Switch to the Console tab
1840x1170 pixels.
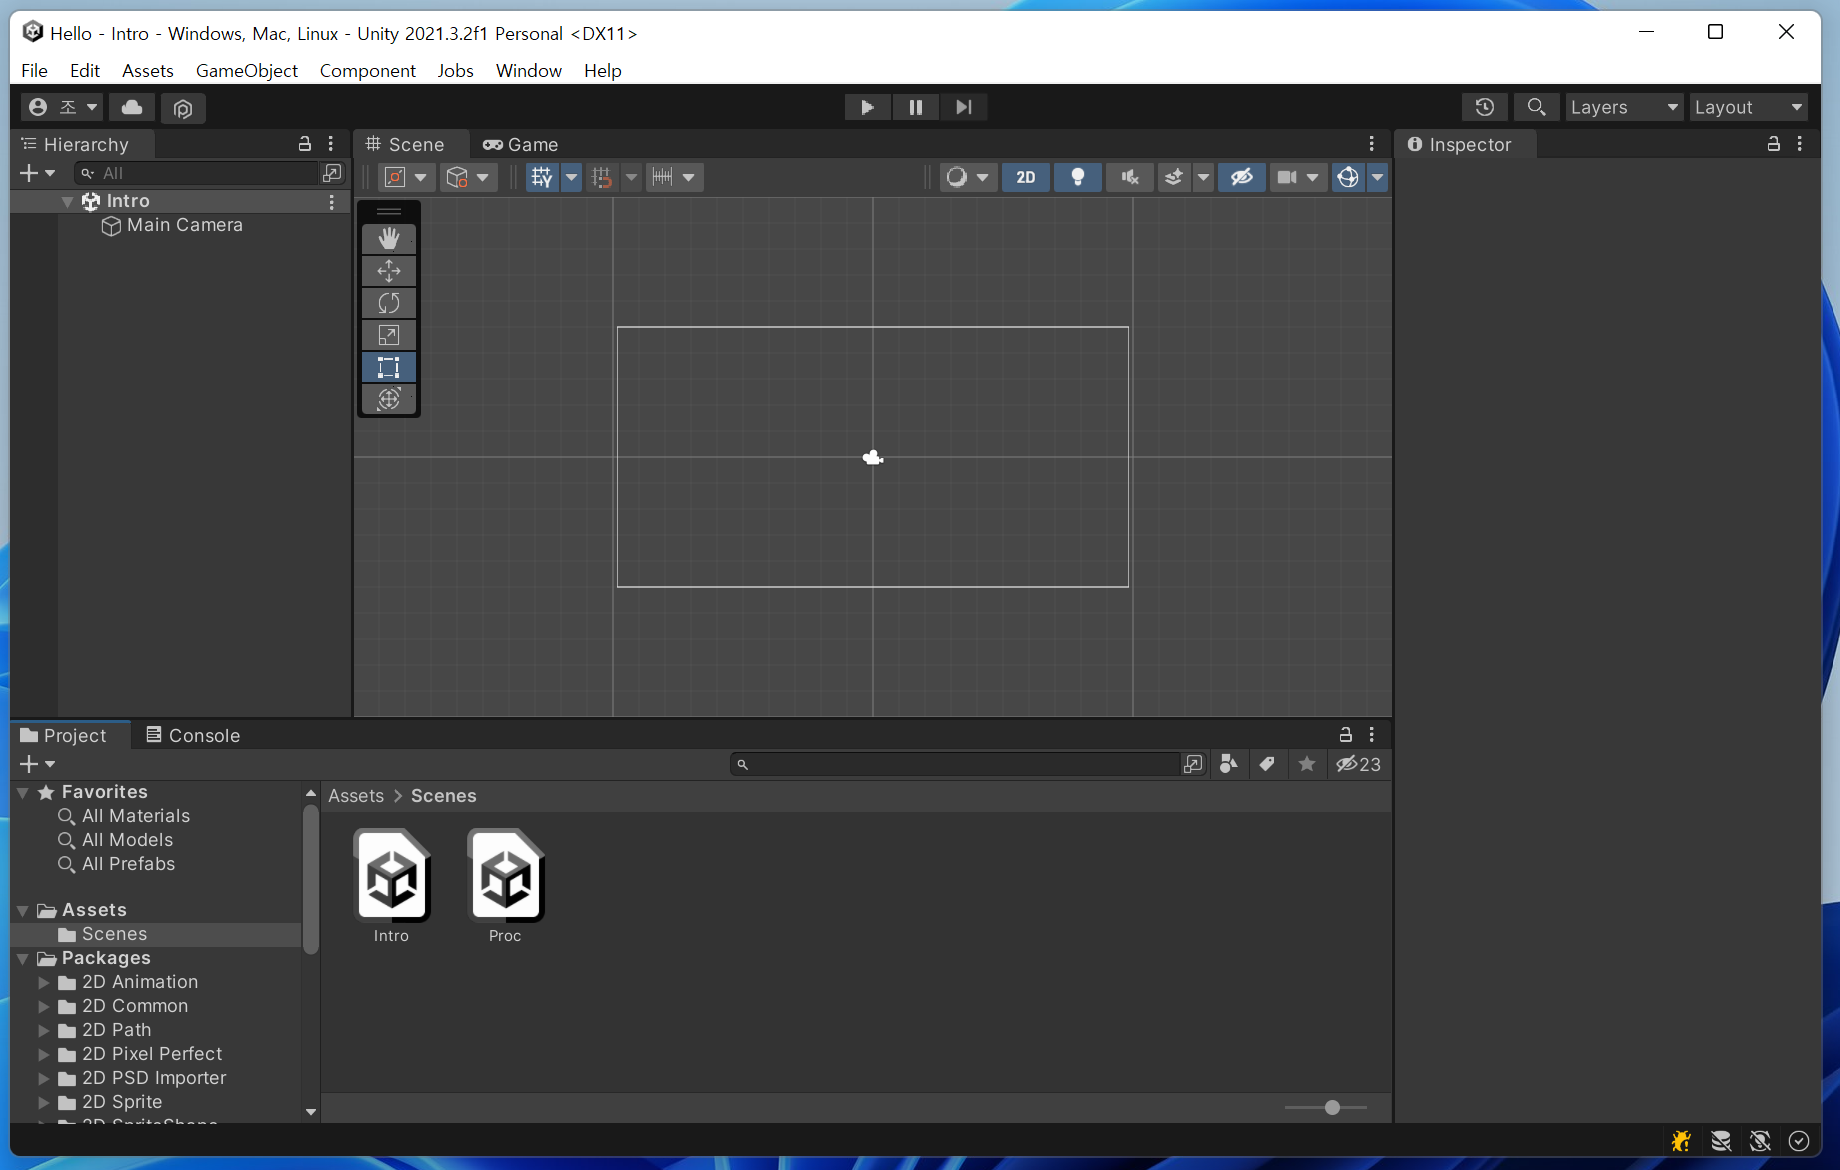coord(193,735)
